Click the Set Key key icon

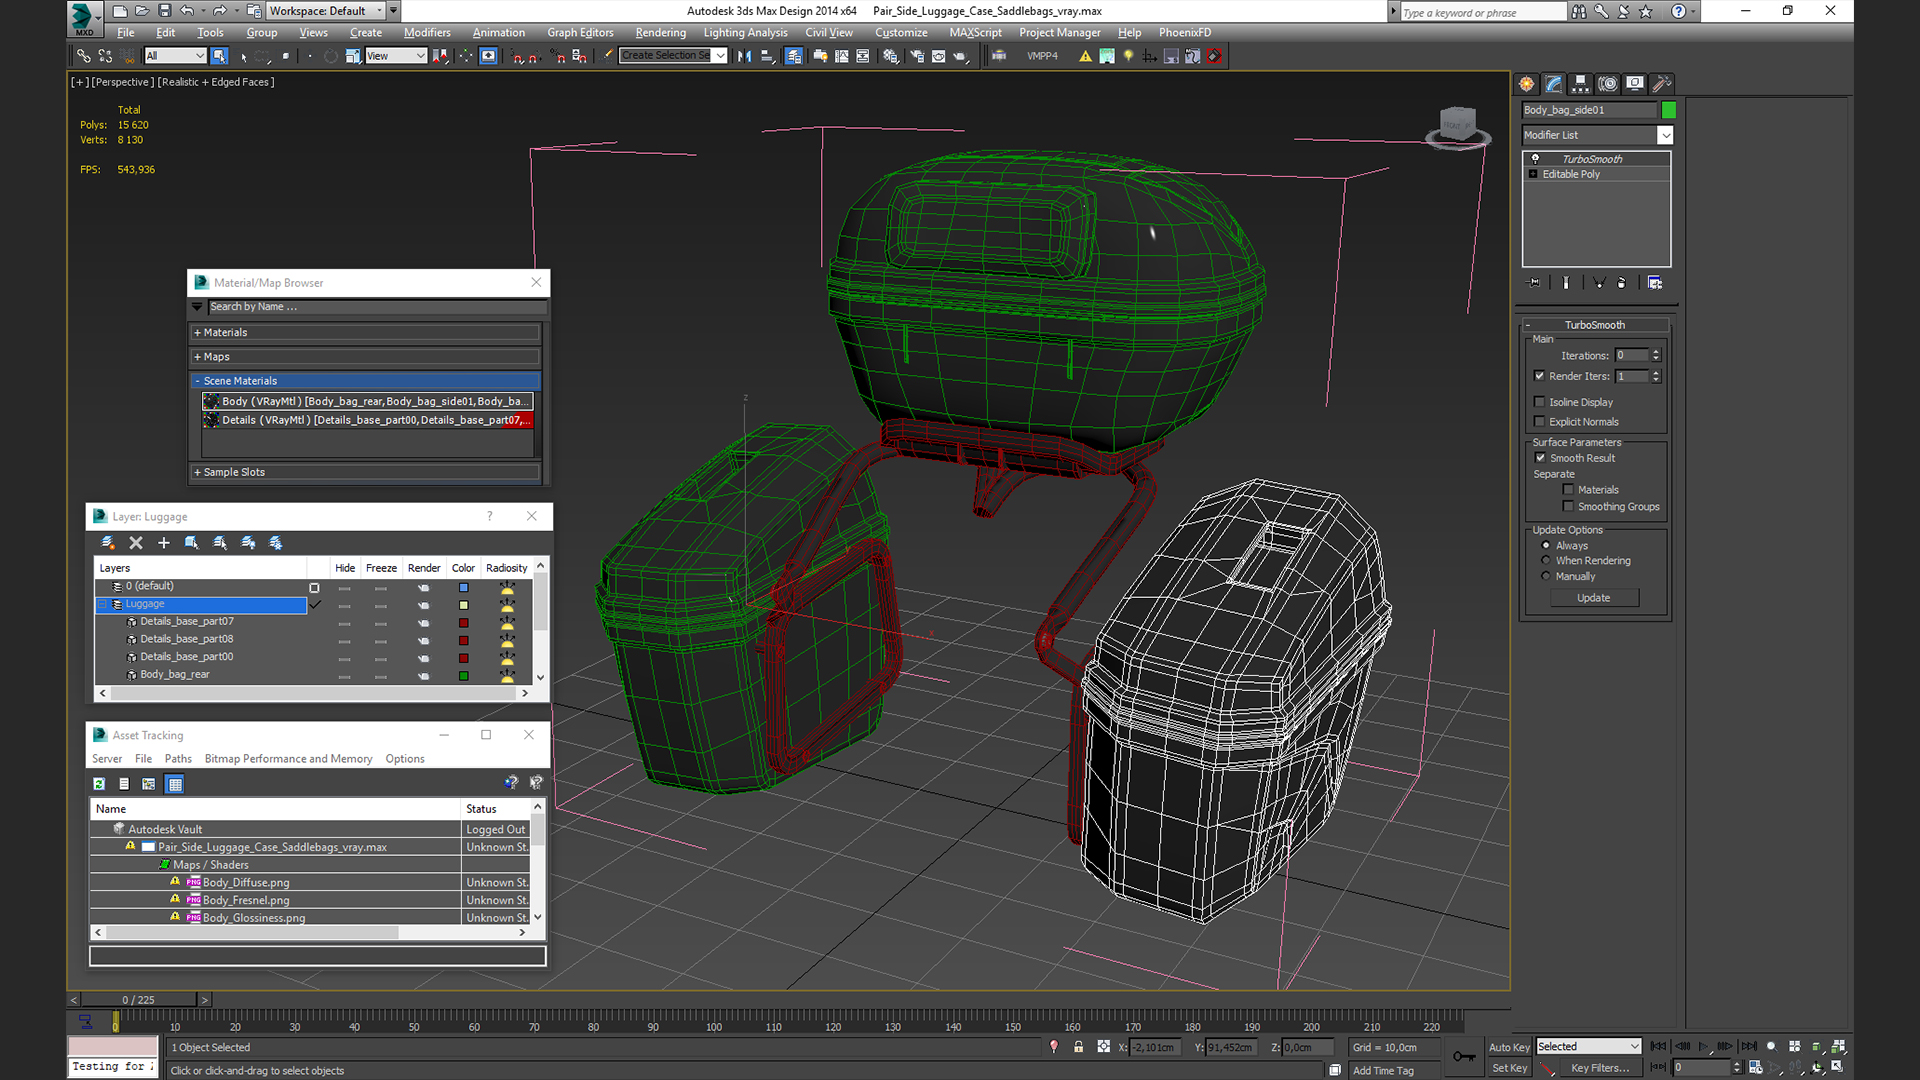coord(1464,1057)
